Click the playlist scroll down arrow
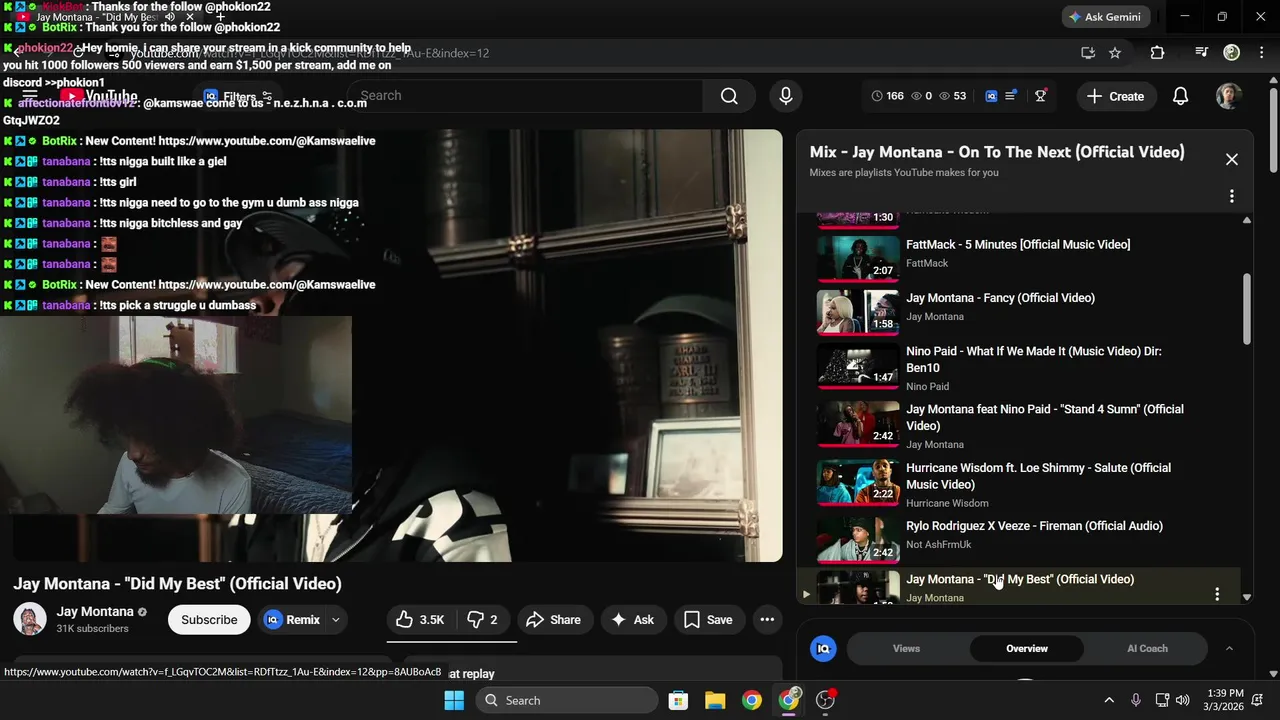The width and height of the screenshot is (1280, 720). (x=1246, y=597)
